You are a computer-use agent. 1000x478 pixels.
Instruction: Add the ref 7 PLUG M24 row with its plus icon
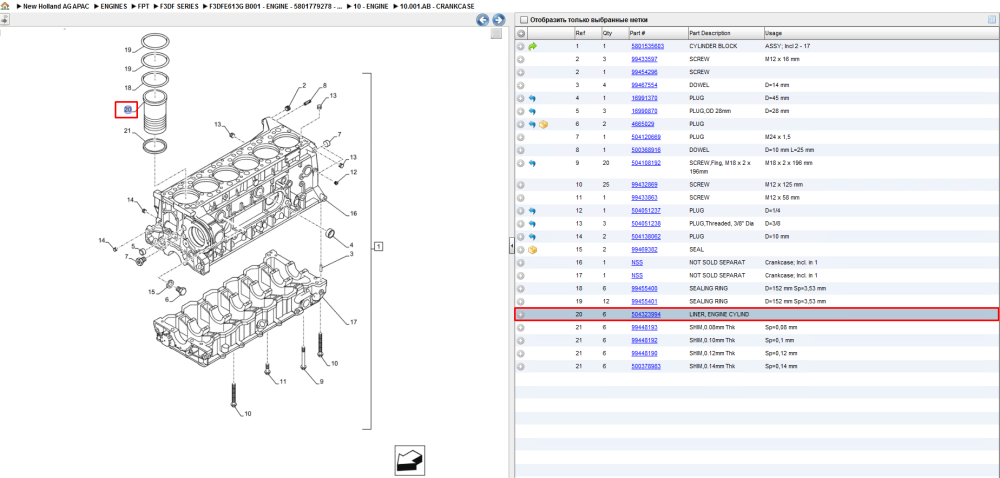click(521, 137)
